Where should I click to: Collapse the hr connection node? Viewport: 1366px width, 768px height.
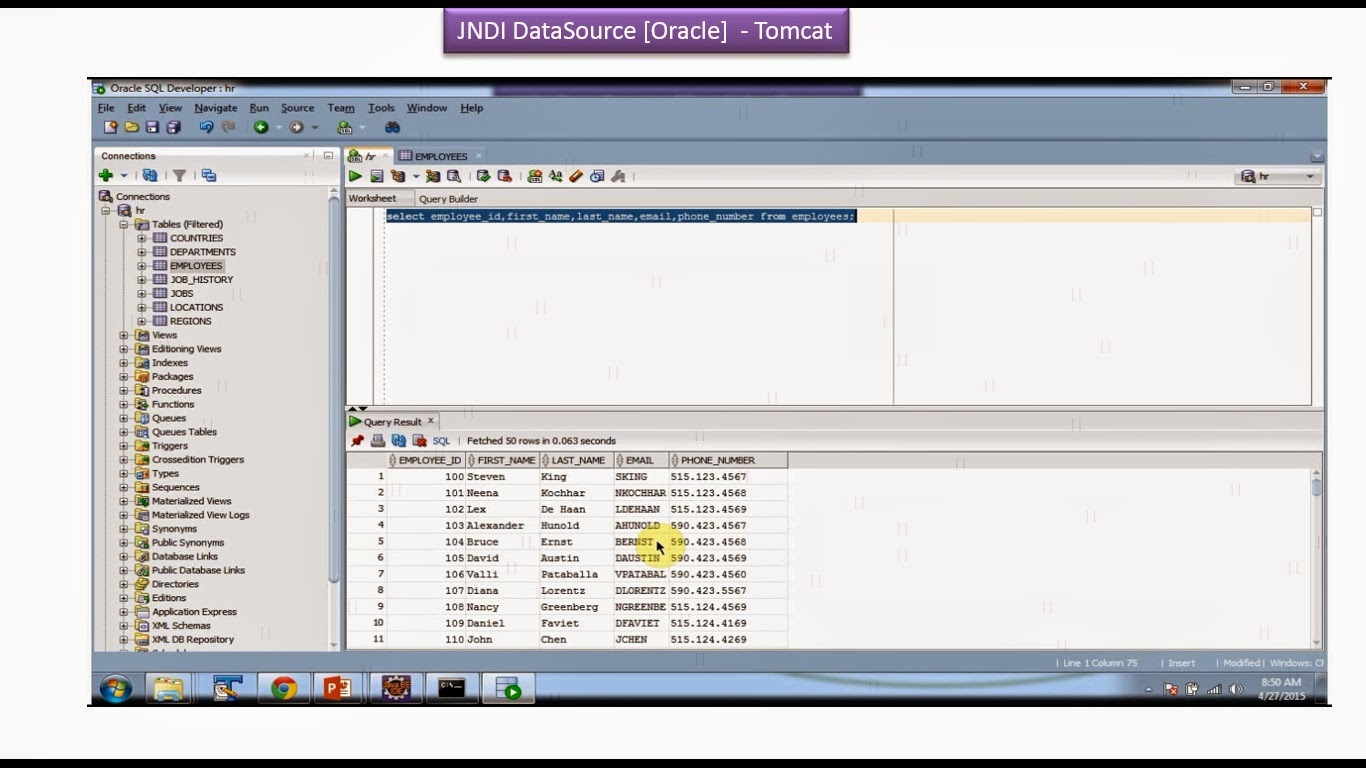coord(106,211)
